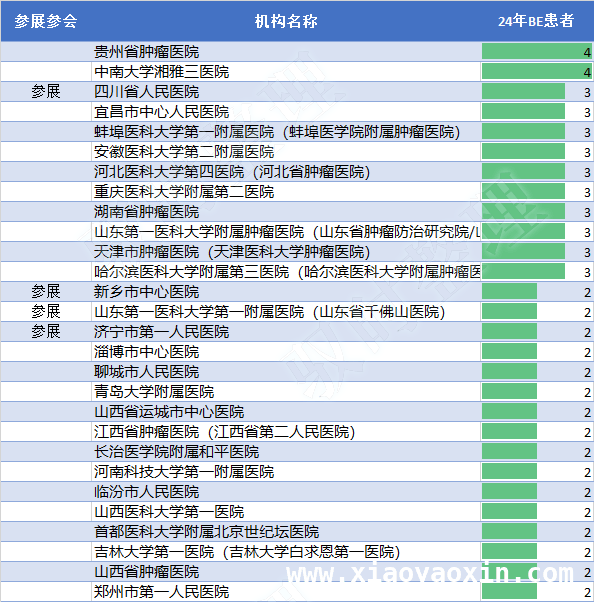
Task: Click 参展 in the 山东省千佛山医院 row
Action: click(x=46, y=311)
